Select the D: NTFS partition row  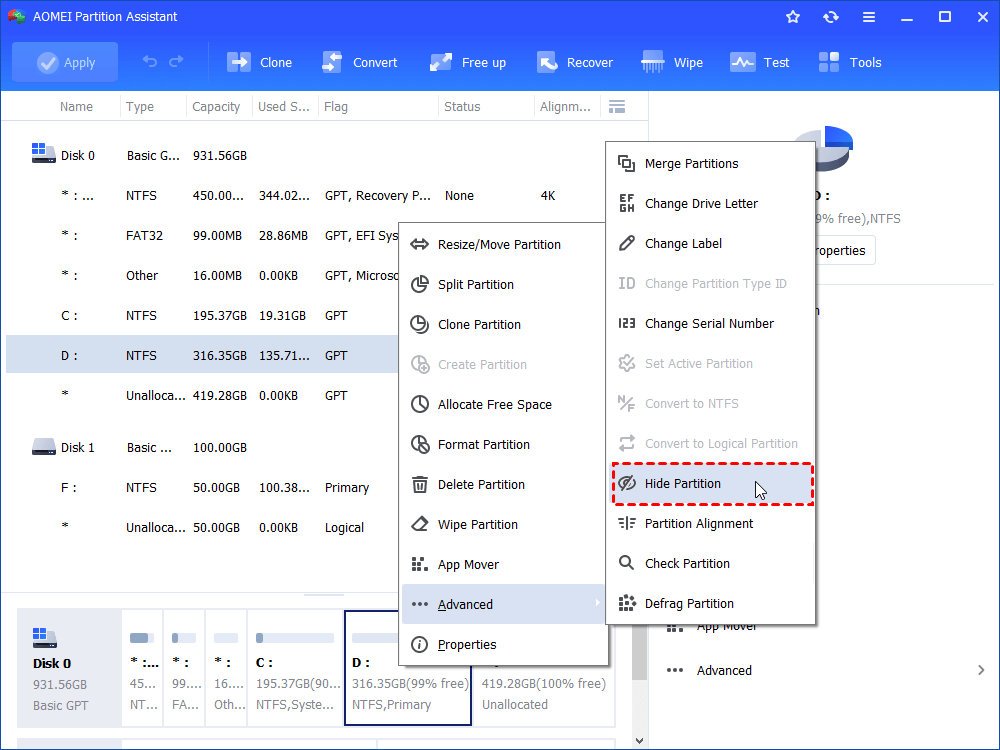(x=202, y=355)
